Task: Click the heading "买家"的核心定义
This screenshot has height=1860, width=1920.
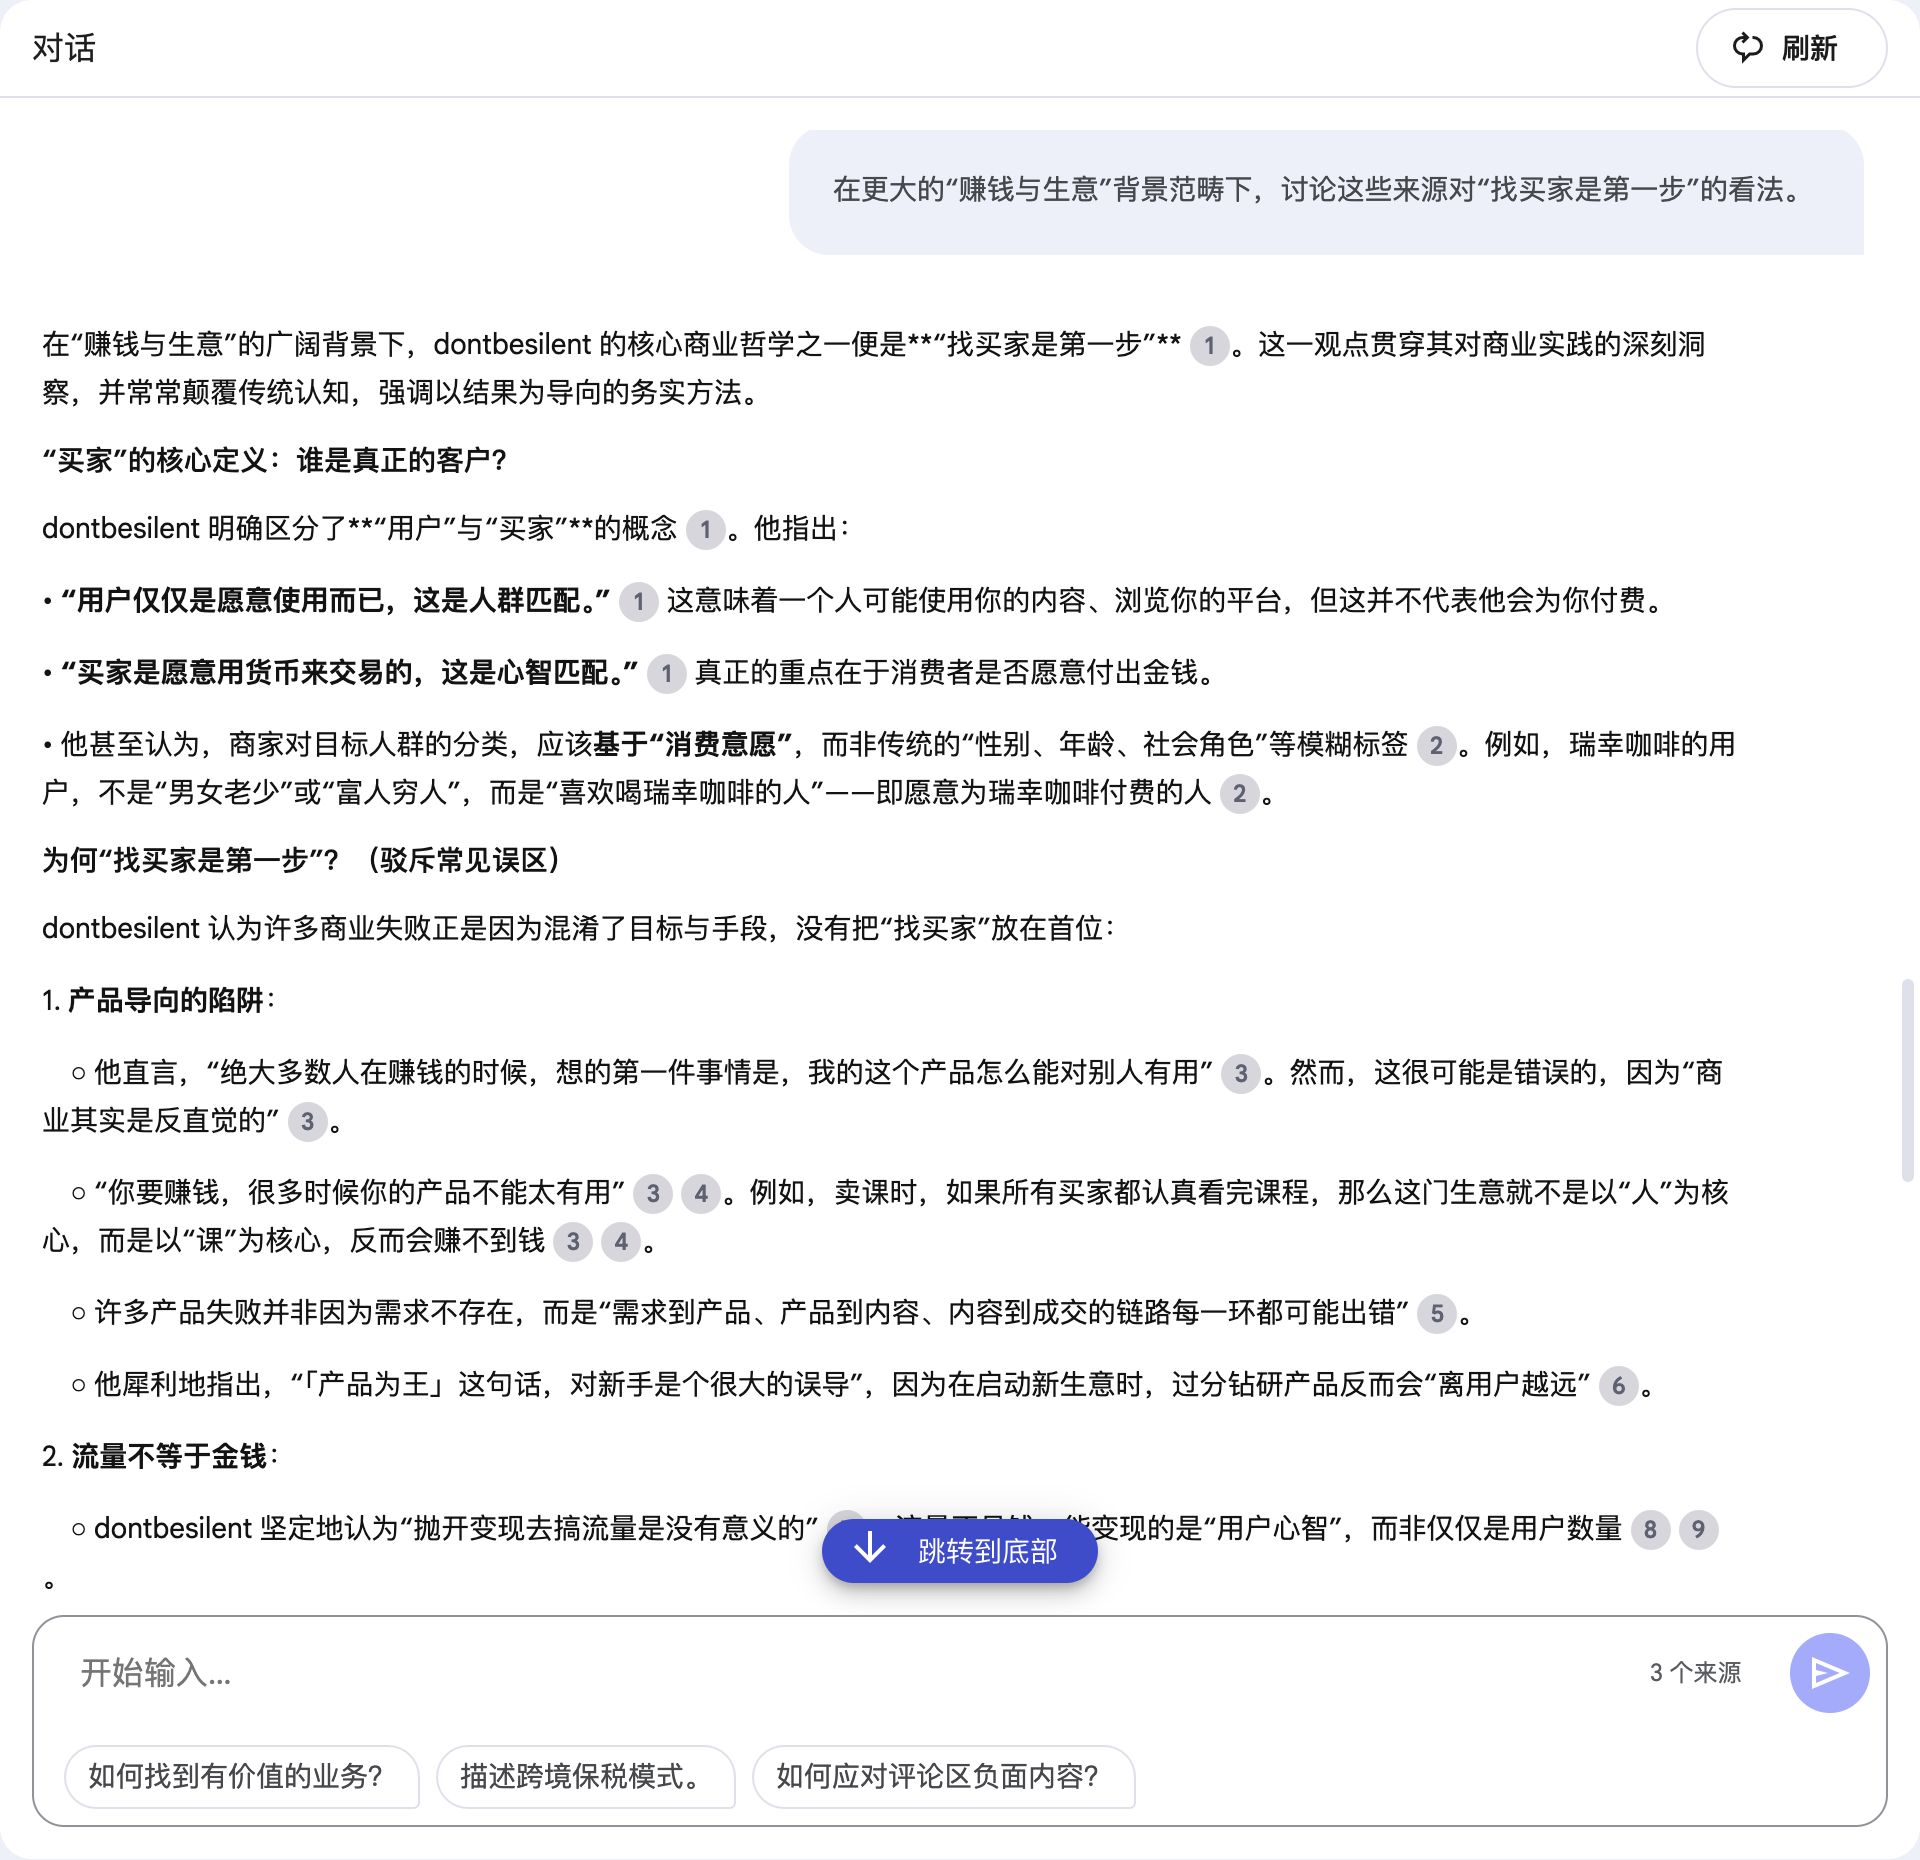Action: click(x=274, y=461)
